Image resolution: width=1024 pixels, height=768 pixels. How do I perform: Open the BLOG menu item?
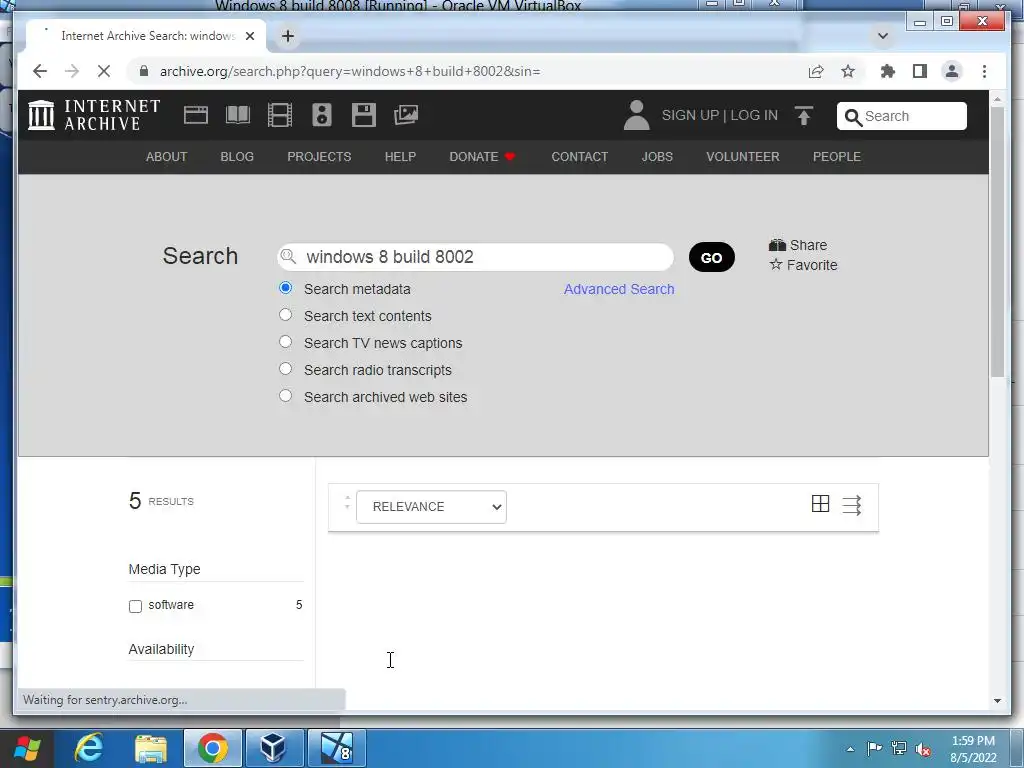click(237, 157)
